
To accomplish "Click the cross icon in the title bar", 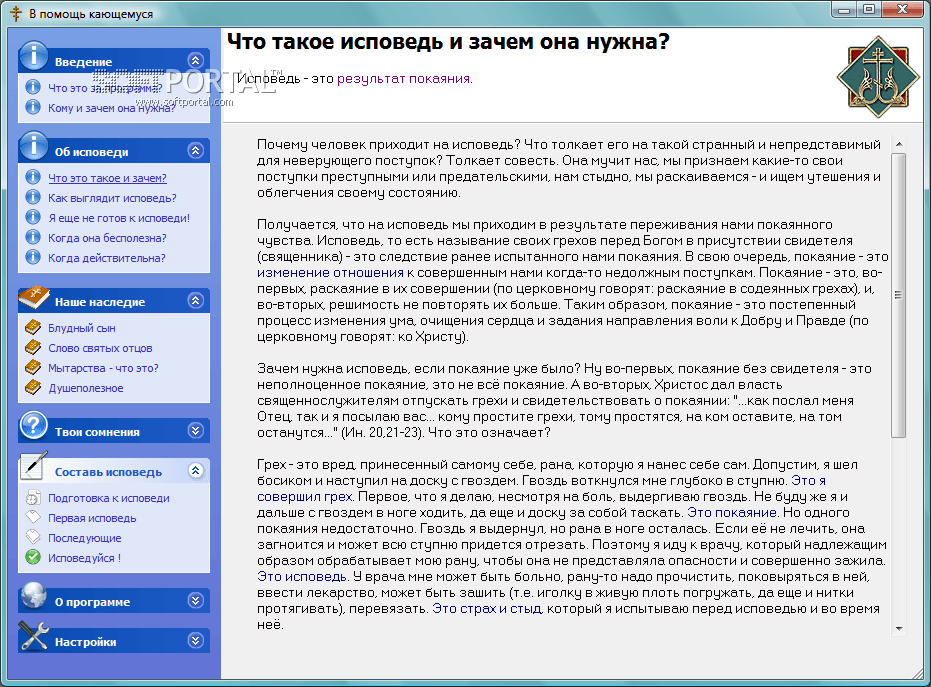I will tap(16, 13).
